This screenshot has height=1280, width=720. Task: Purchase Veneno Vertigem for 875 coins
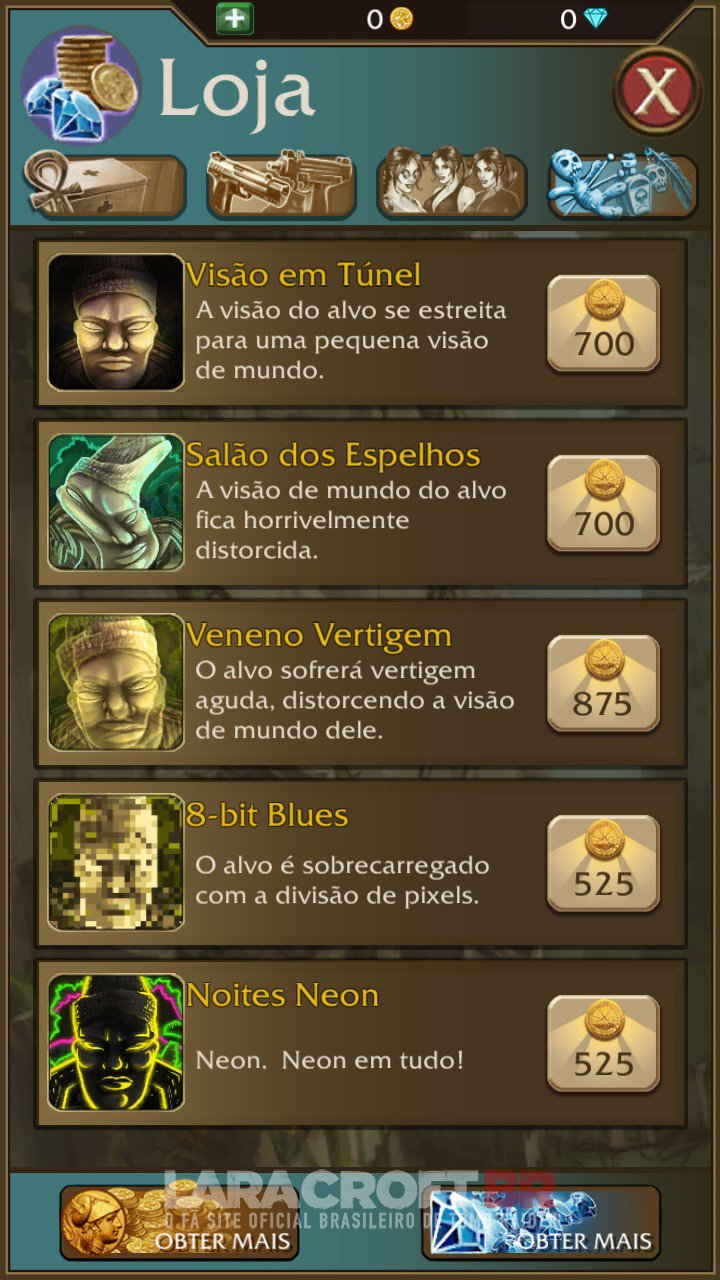click(x=604, y=684)
